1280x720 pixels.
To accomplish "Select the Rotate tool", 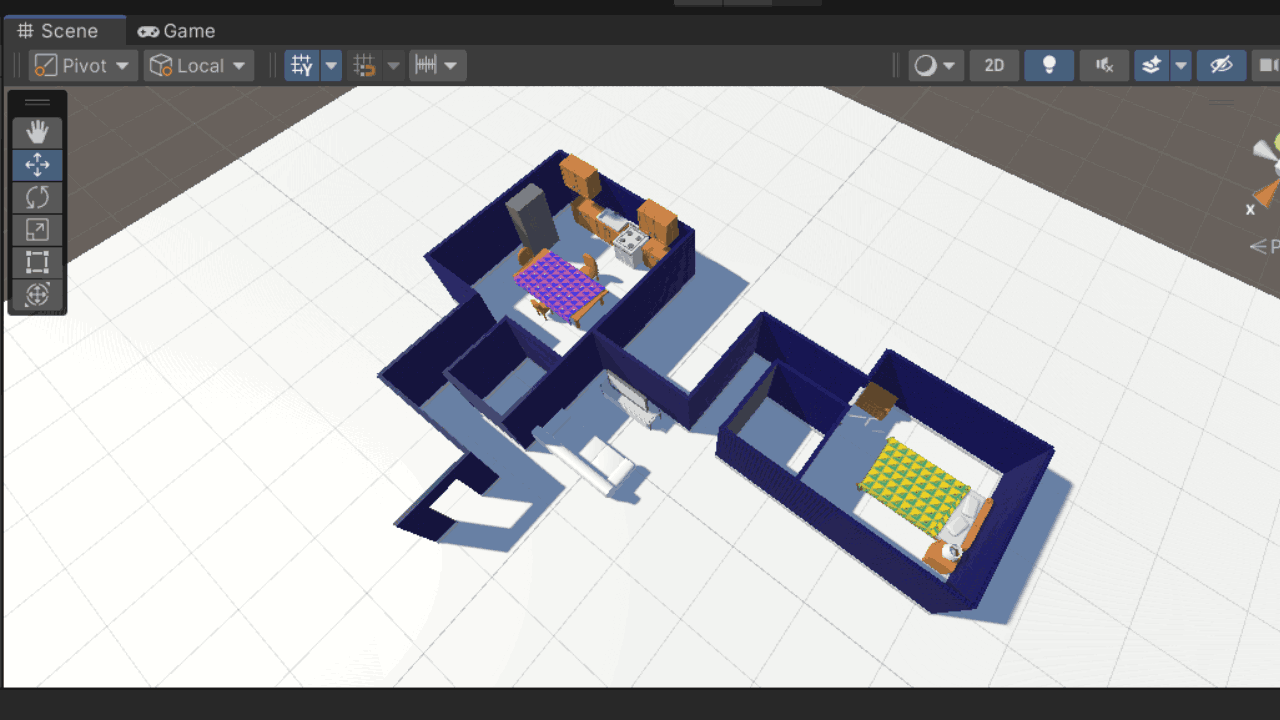I will [x=37, y=197].
